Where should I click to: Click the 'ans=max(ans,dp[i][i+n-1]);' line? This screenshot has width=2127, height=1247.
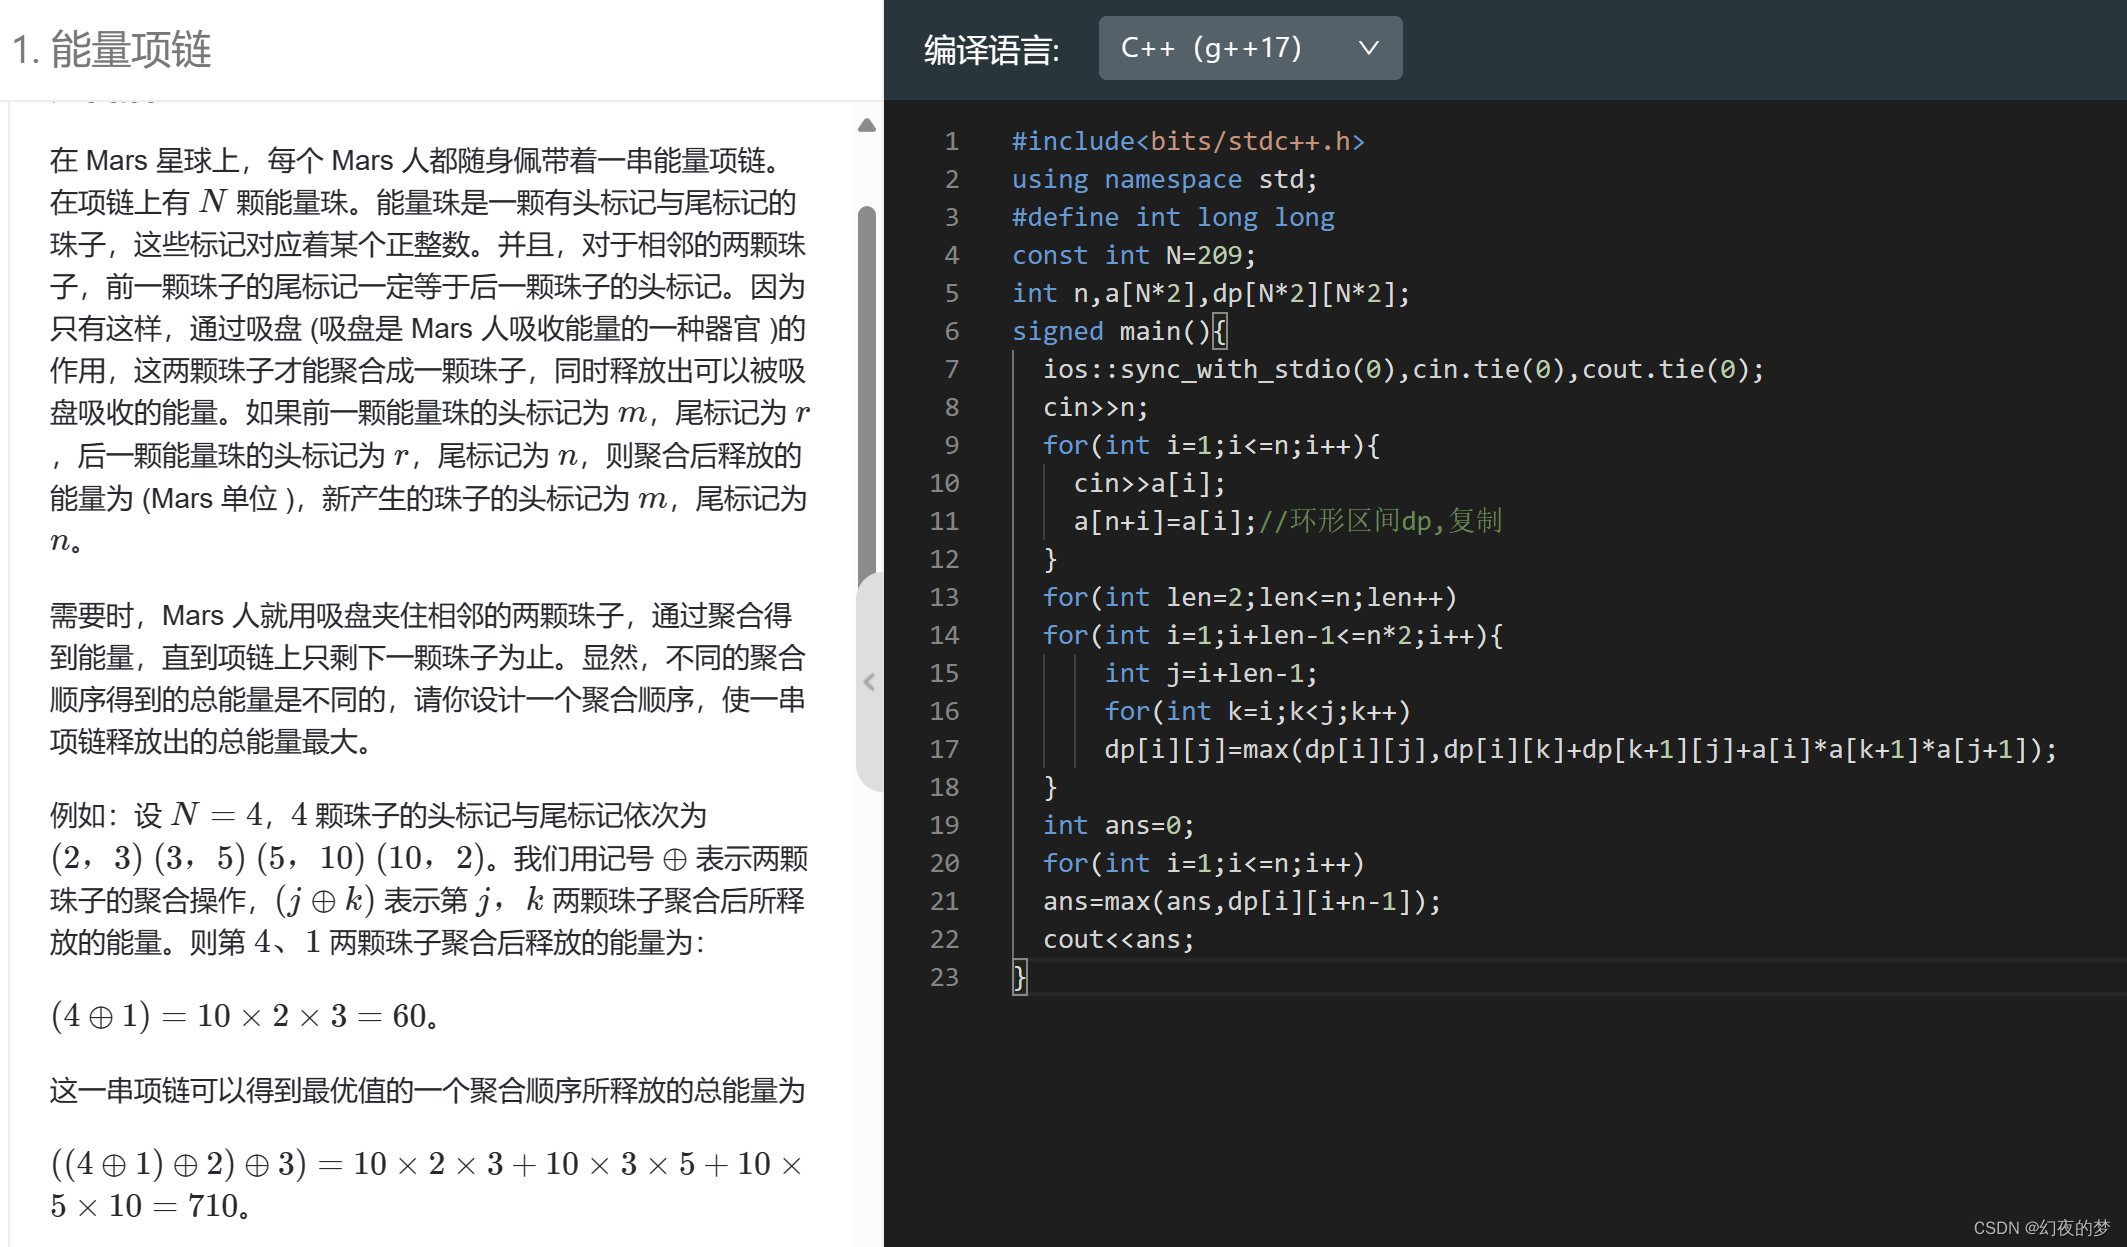(x=1242, y=901)
